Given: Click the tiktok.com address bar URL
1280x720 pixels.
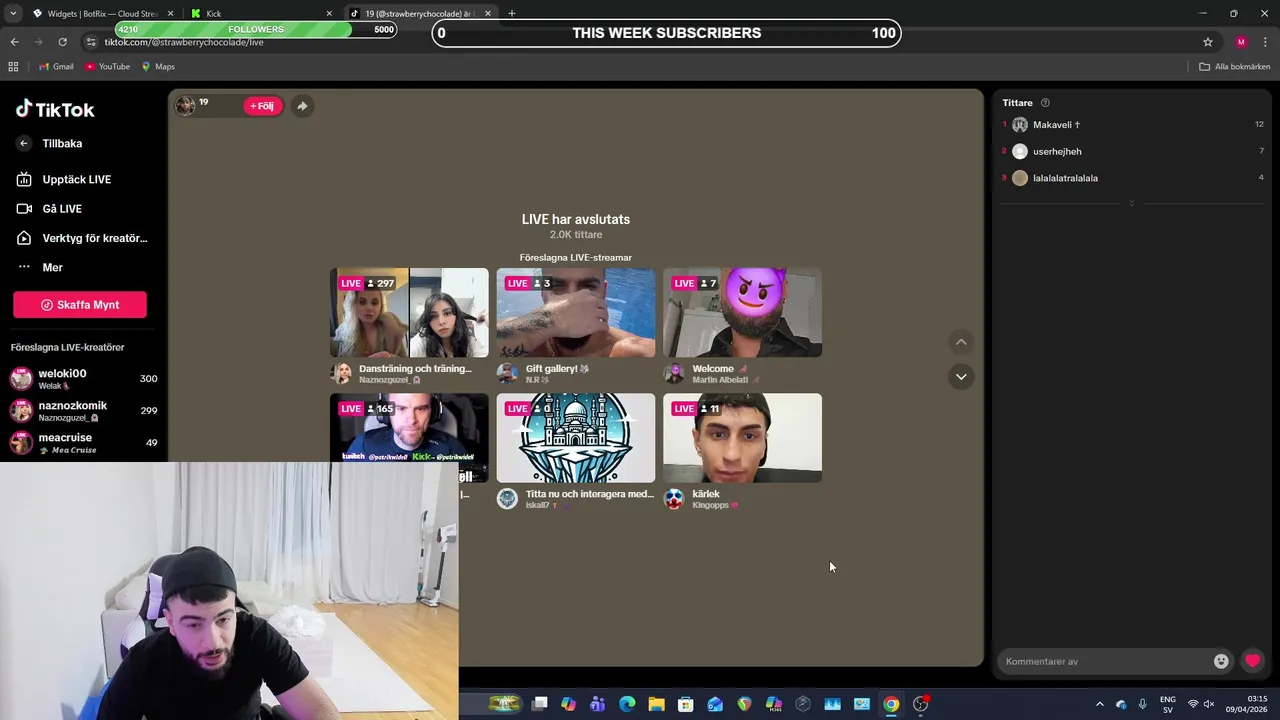Looking at the screenshot, I should [184, 43].
